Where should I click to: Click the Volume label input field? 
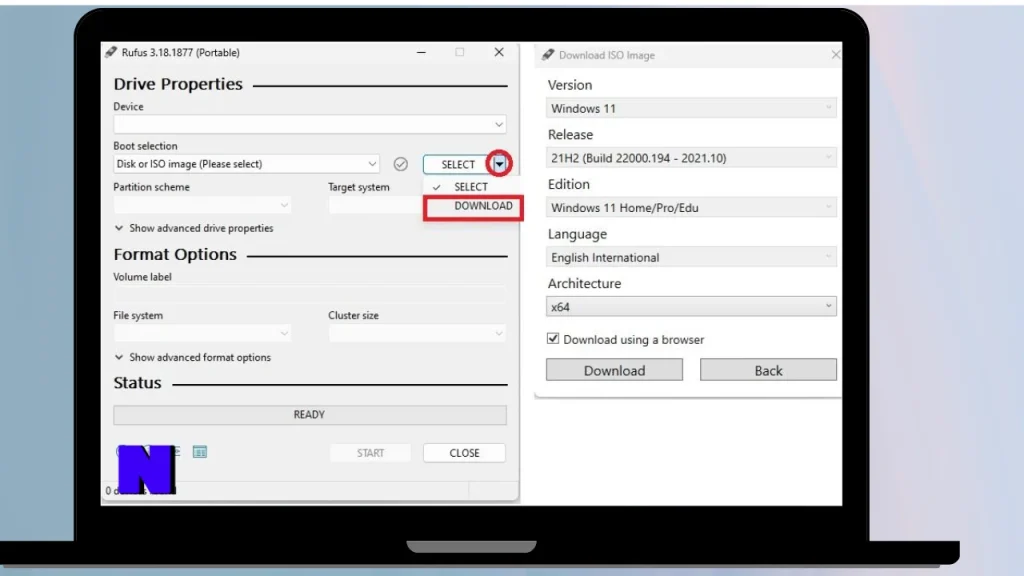click(x=310, y=294)
